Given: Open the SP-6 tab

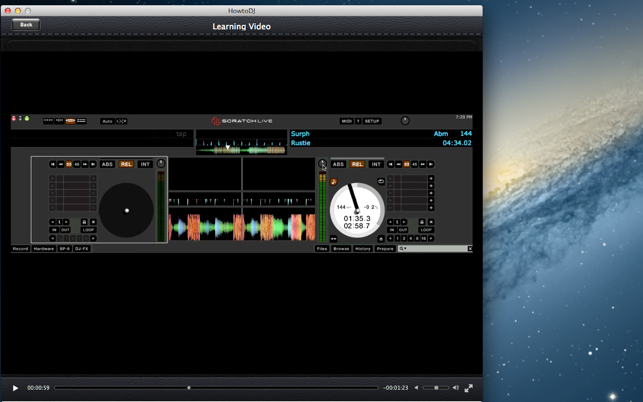Looking at the screenshot, I should click(65, 249).
